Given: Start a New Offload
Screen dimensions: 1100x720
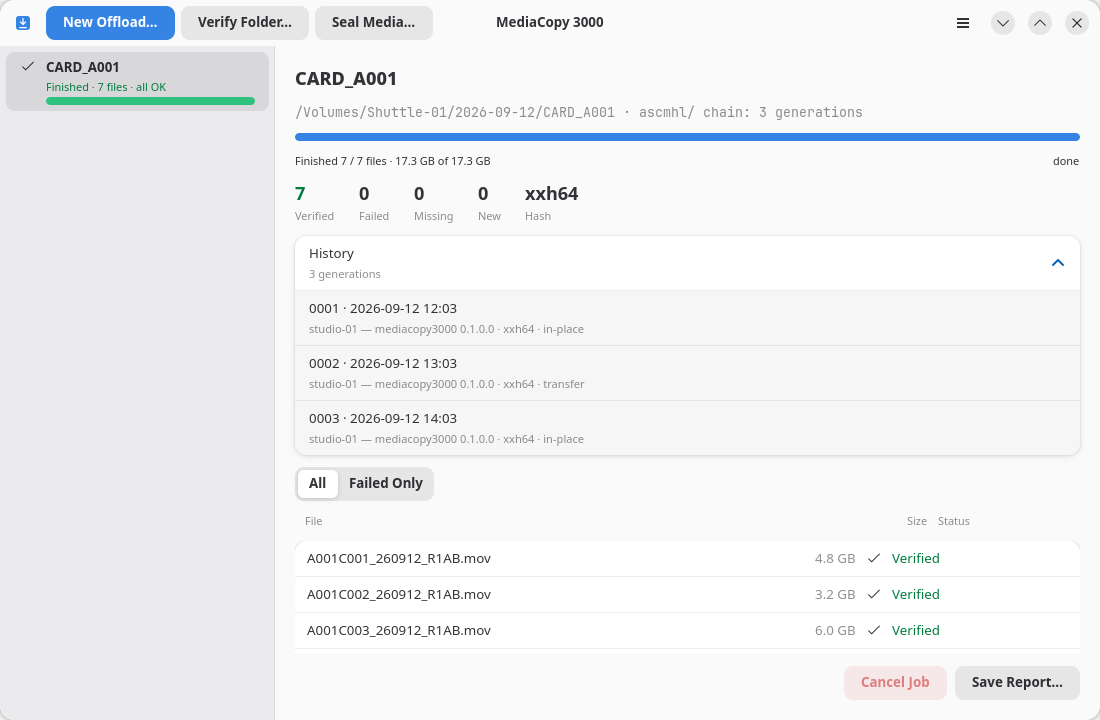Looking at the screenshot, I should click(x=110, y=23).
